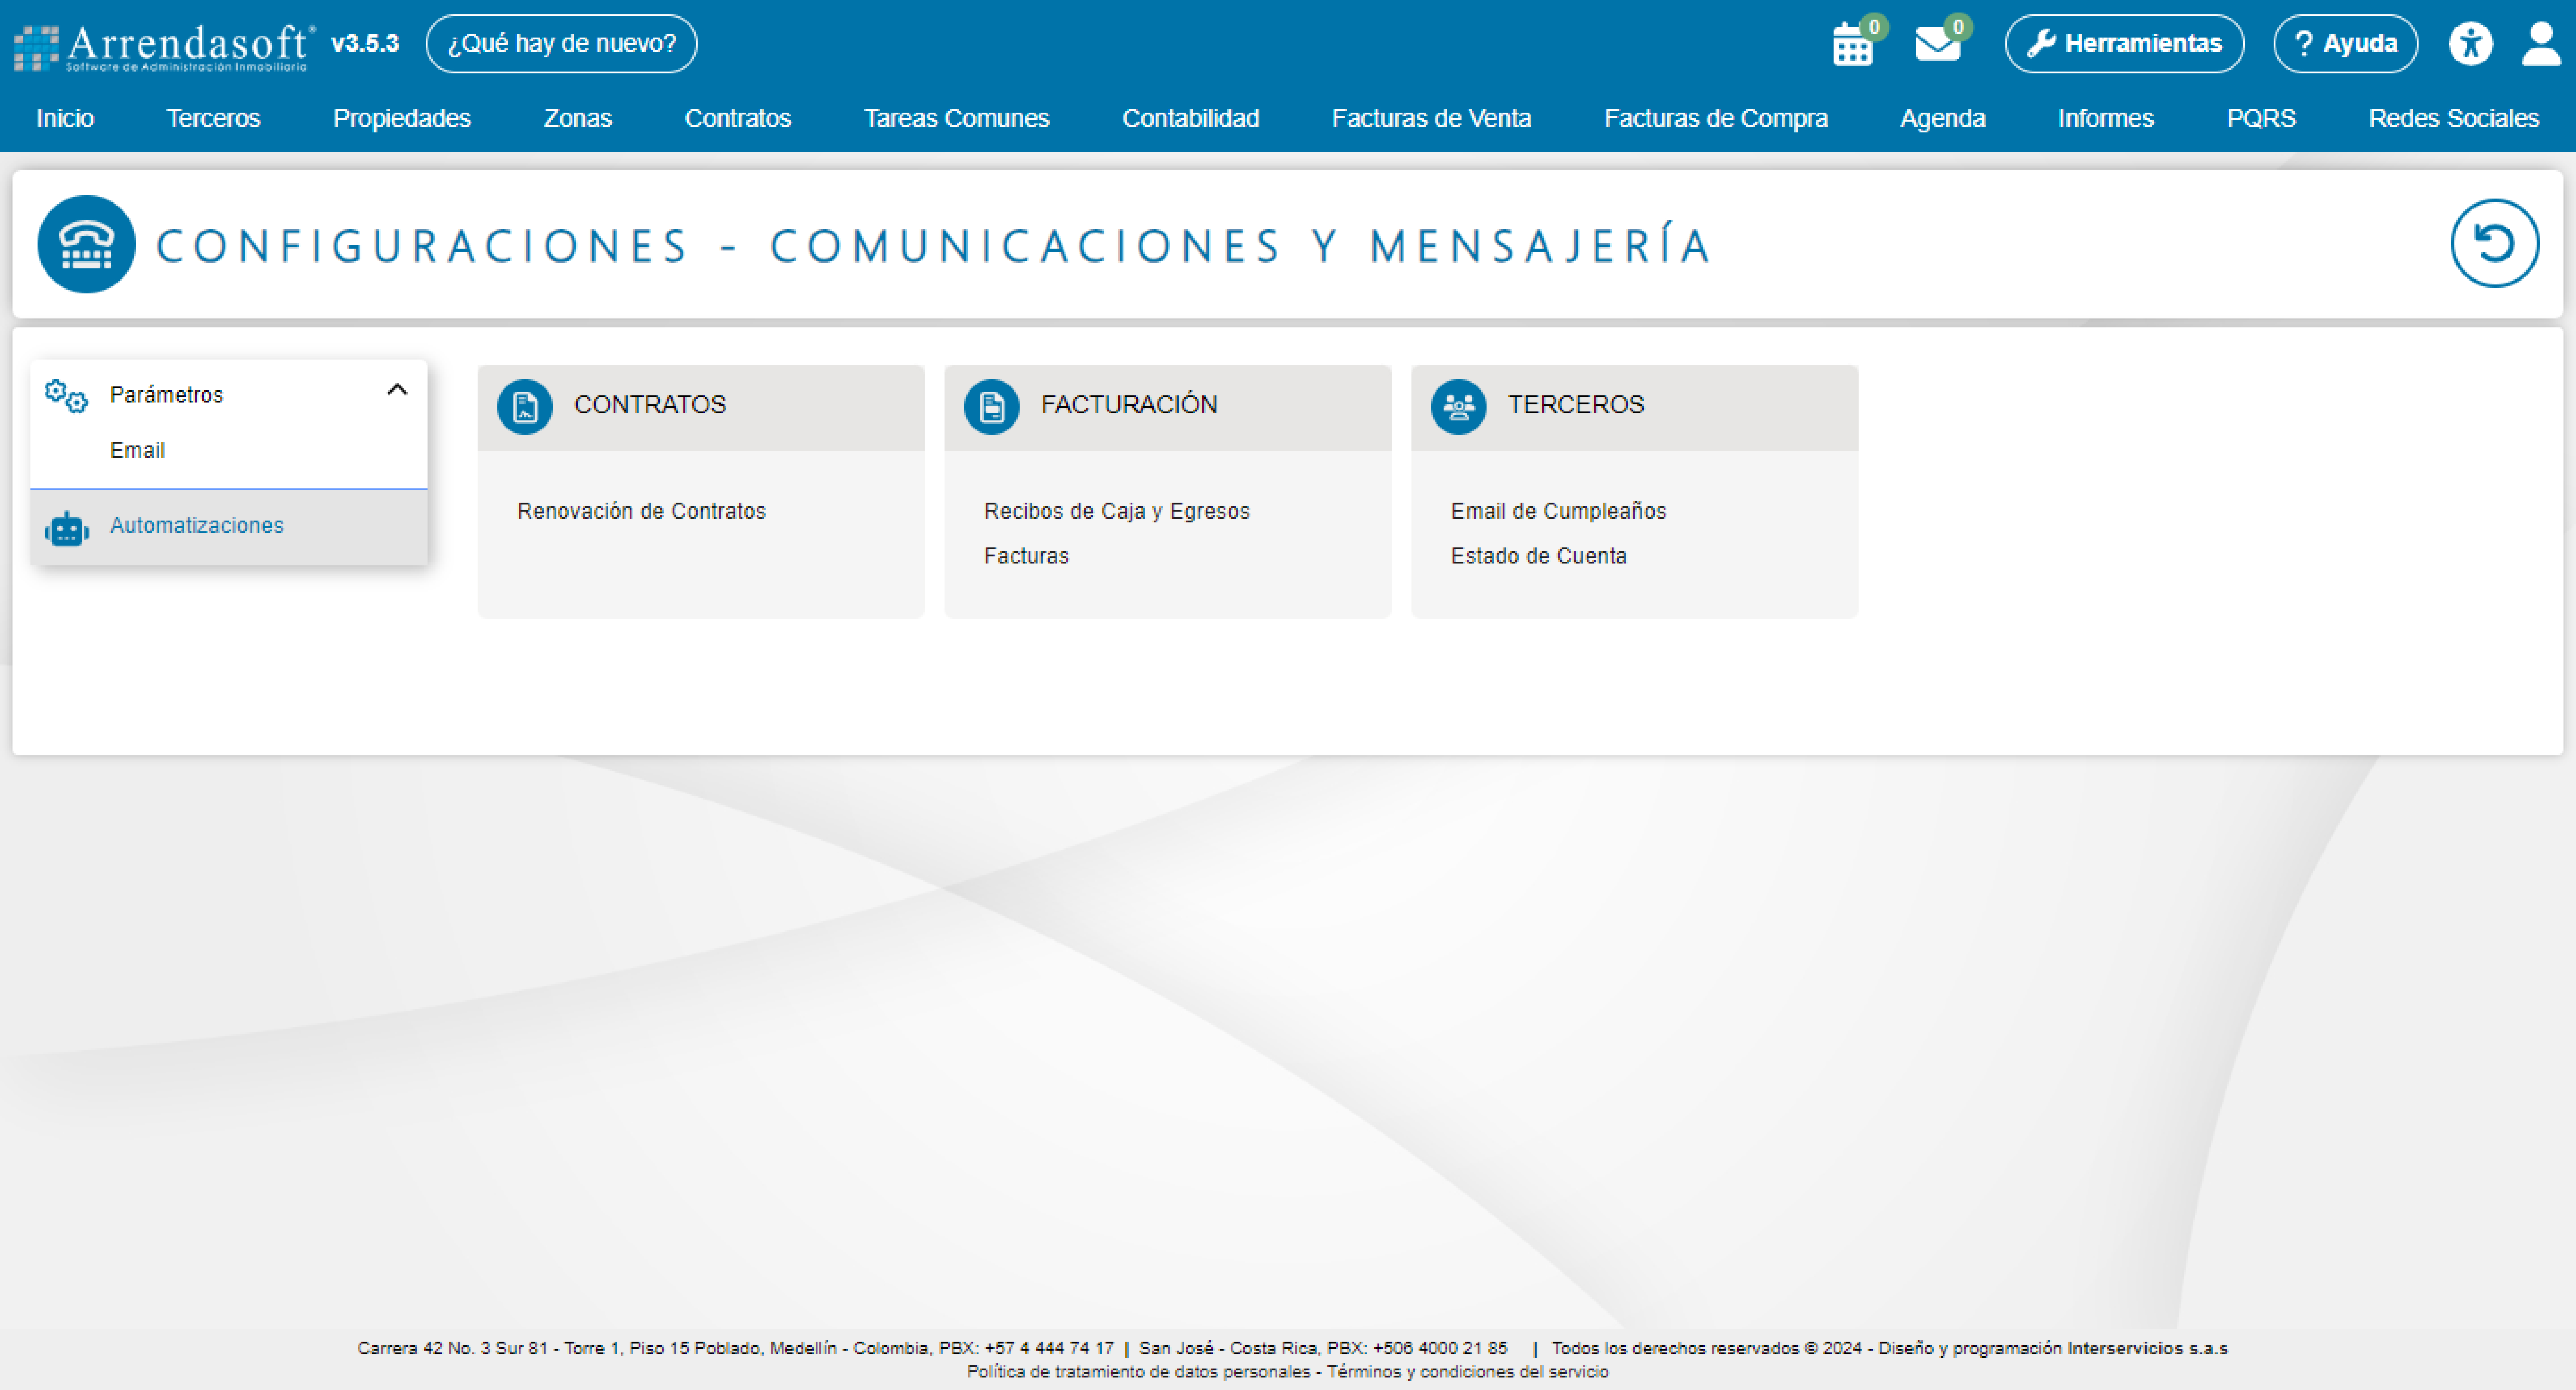Click the gears icon beside Parámetros
This screenshot has width=2576, height=1390.
pos(66,396)
